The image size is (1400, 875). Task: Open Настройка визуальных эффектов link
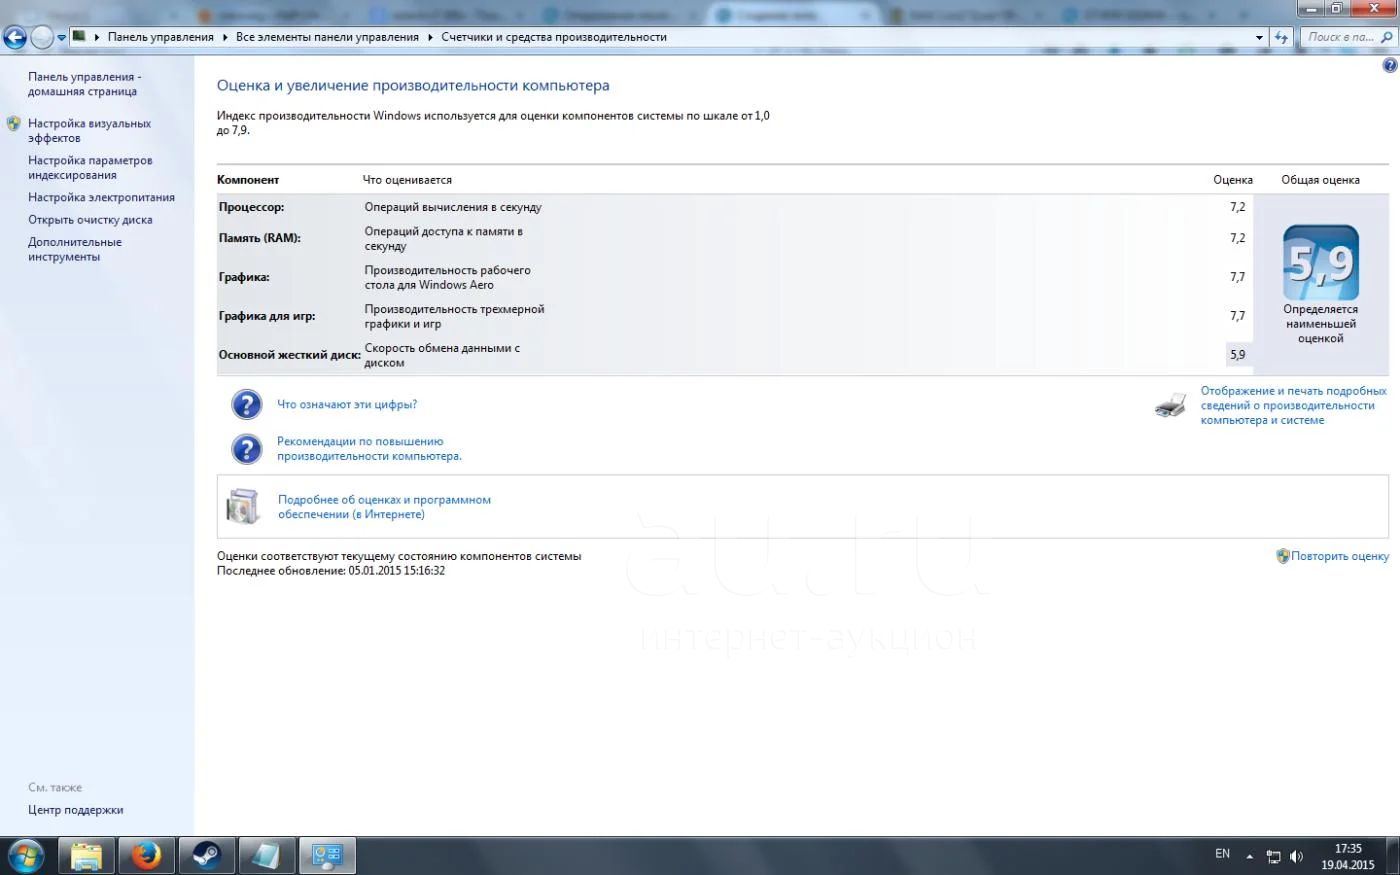pos(89,131)
